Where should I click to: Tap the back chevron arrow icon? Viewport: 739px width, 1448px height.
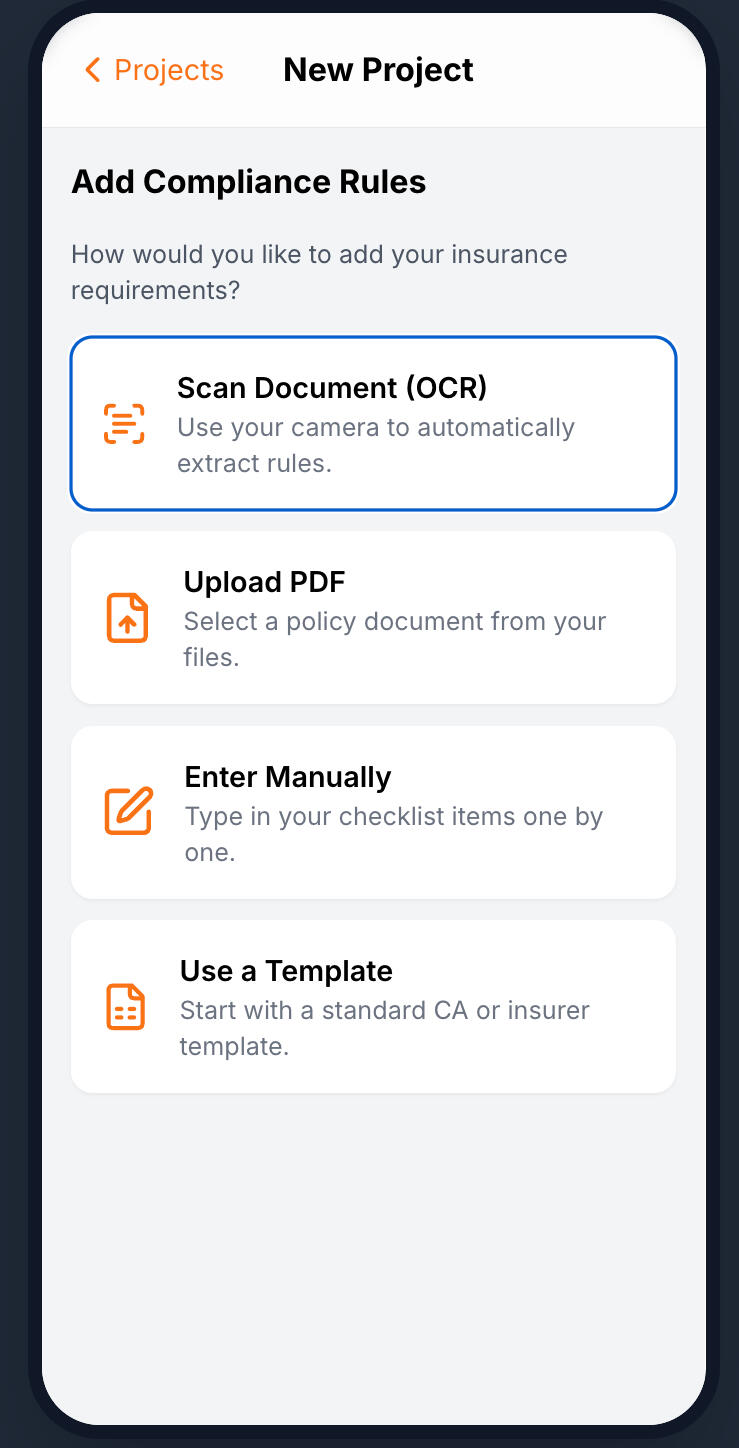(93, 70)
